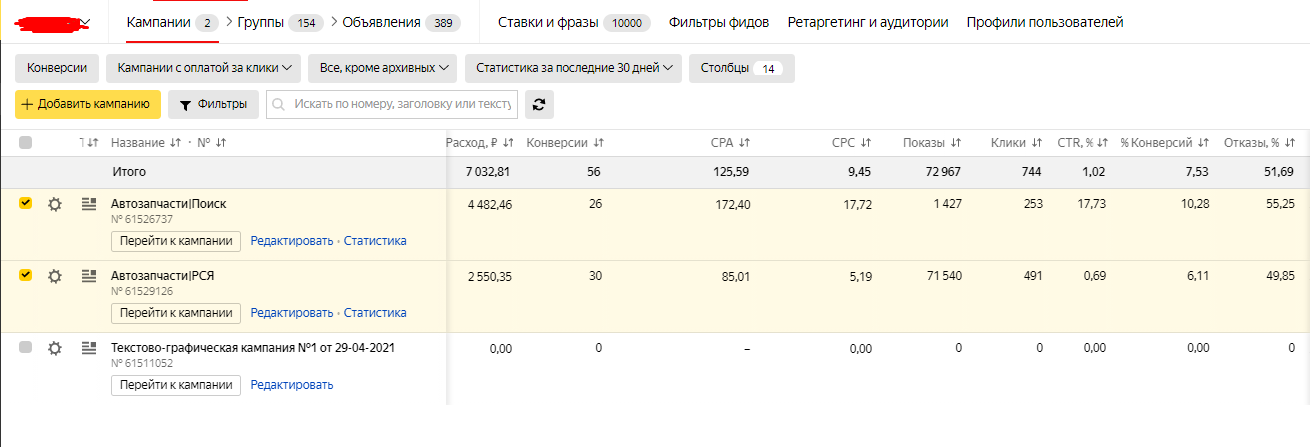Open the Фильтры button with funnel icon

[213, 104]
